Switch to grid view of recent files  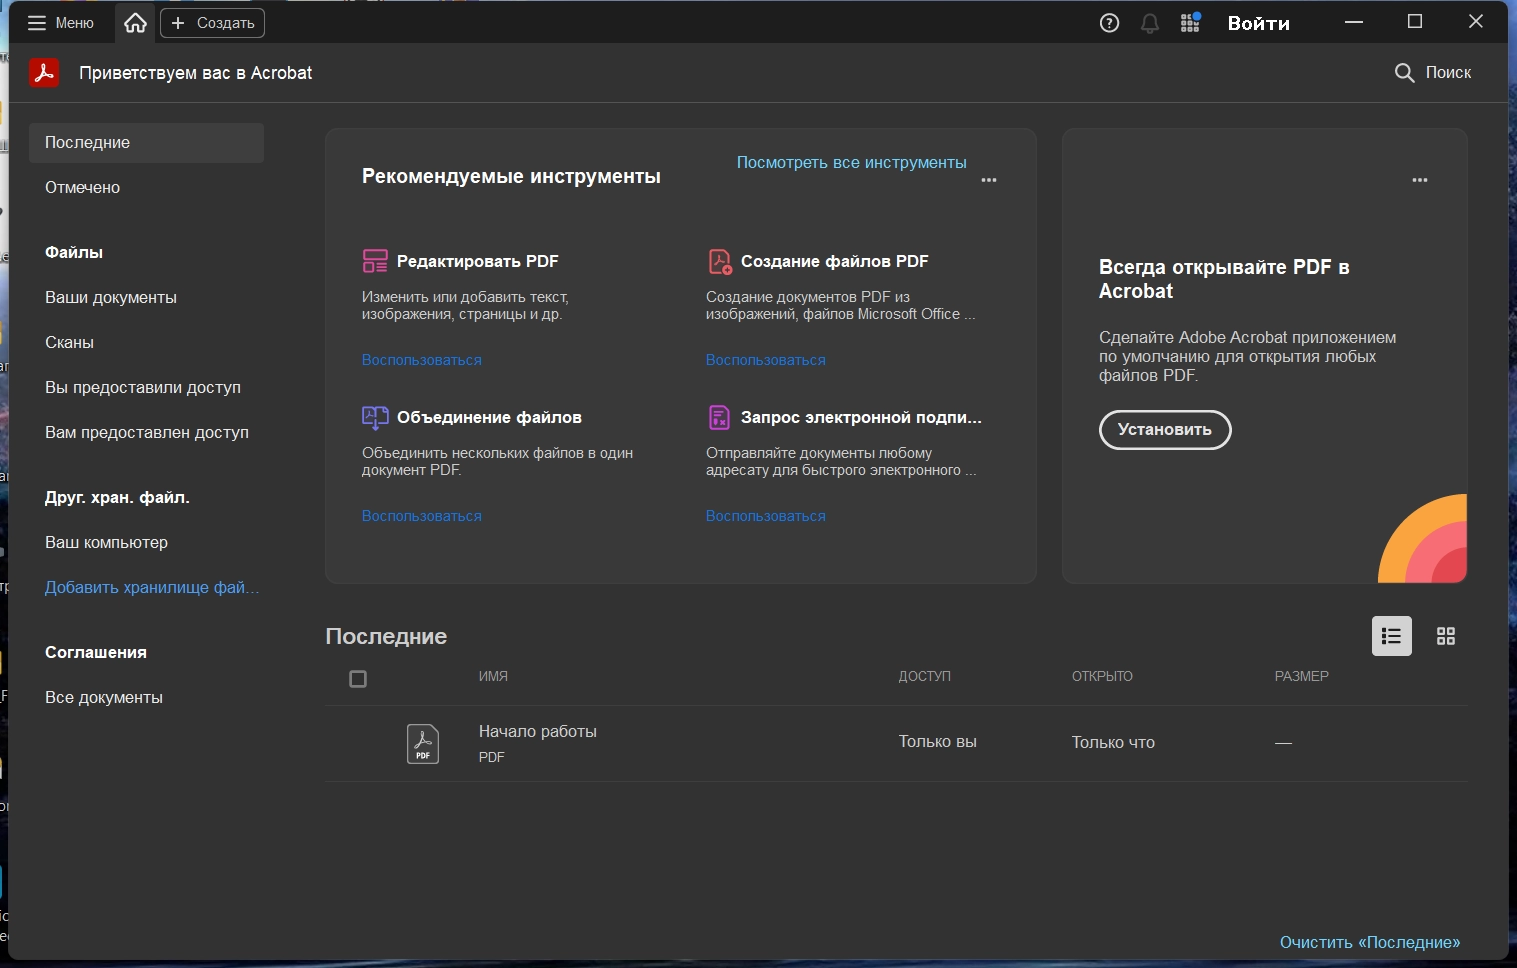(1445, 636)
